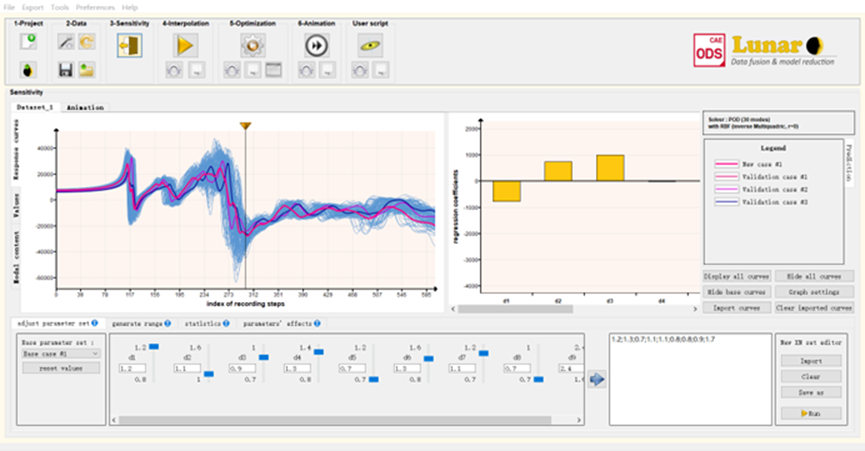Click the Save as button
The height and width of the screenshot is (451, 865).
click(811, 393)
